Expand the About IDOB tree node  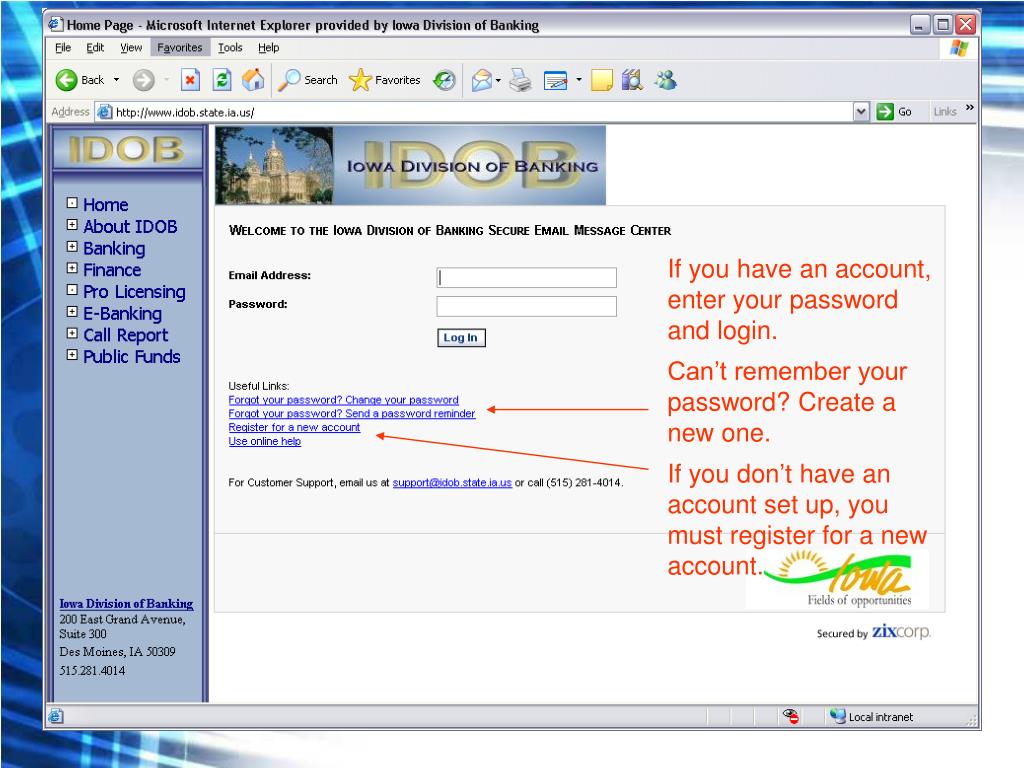[x=72, y=225]
